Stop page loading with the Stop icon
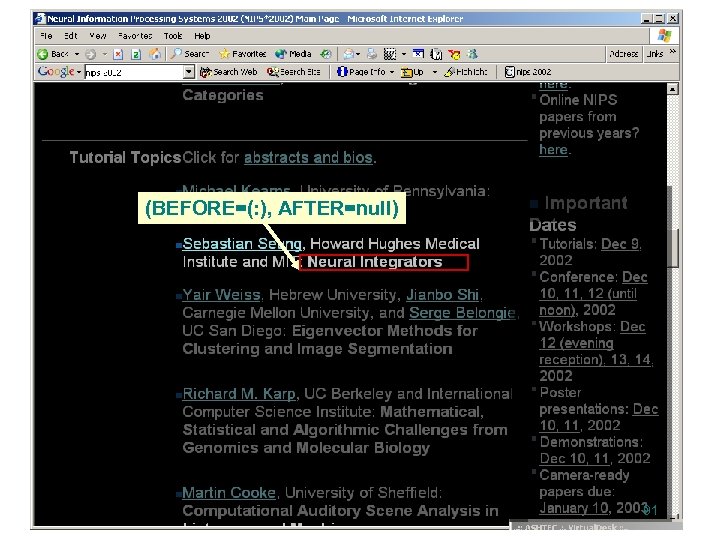720x540 pixels. (x=118, y=54)
